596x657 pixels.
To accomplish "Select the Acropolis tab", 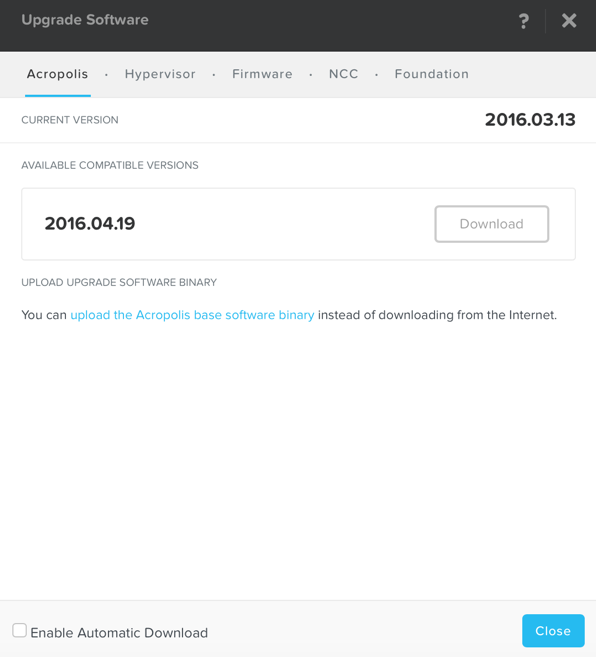I will point(57,74).
